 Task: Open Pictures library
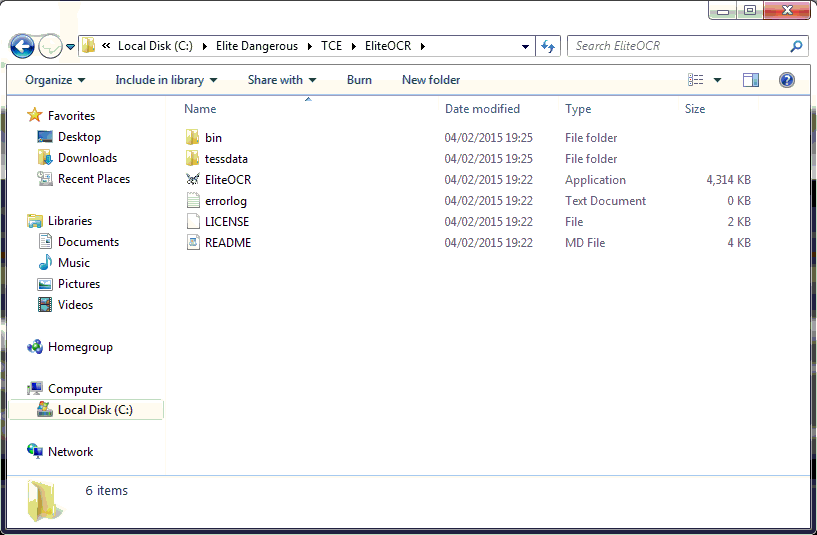click(79, 284)
